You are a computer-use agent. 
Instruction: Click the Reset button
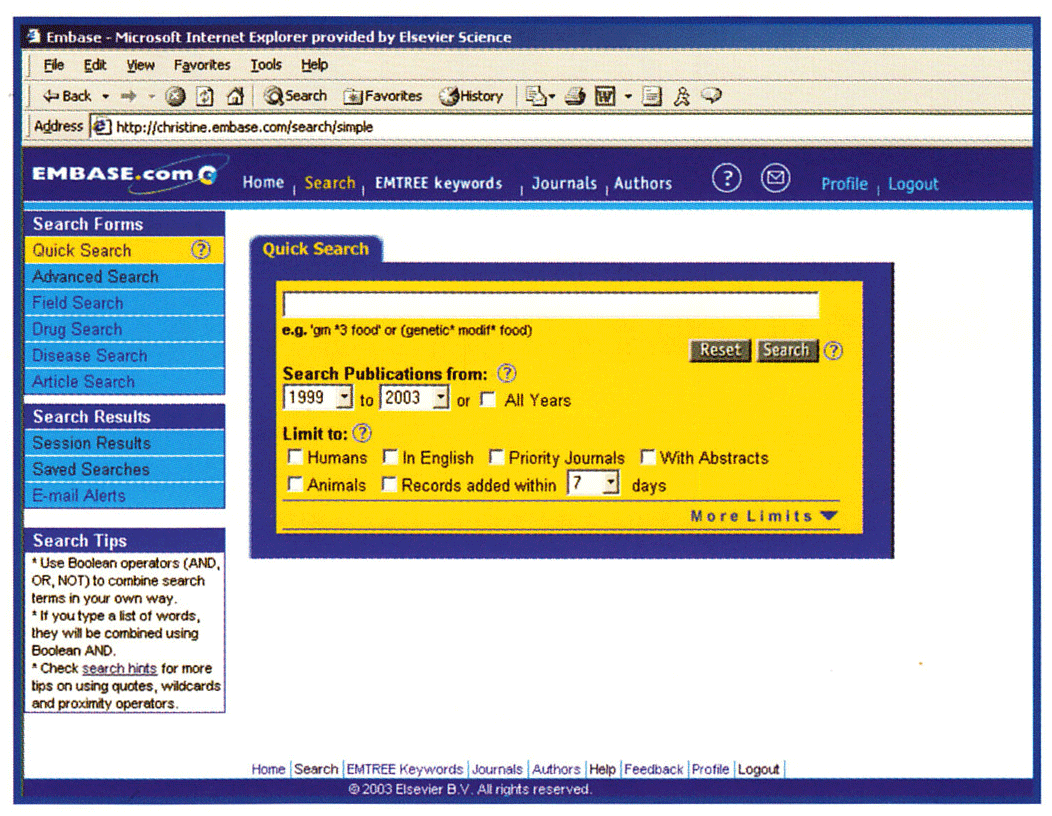720,350
